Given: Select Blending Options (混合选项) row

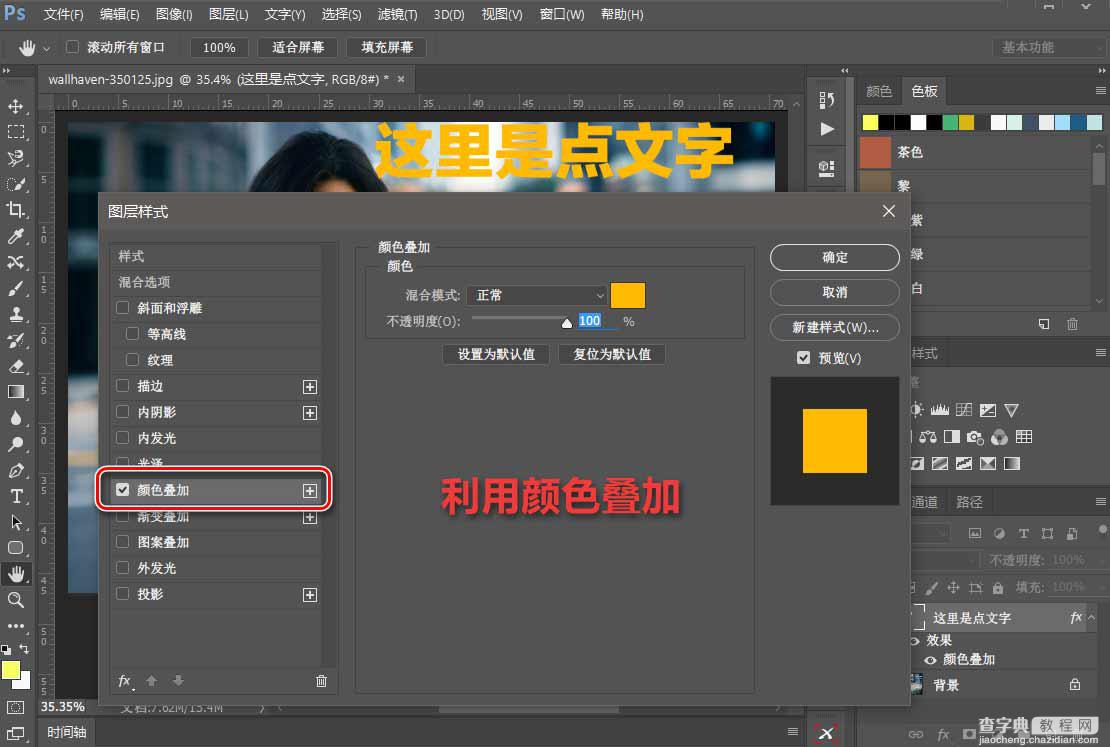Looking at the screenshot, I should (x=216, y=282).
